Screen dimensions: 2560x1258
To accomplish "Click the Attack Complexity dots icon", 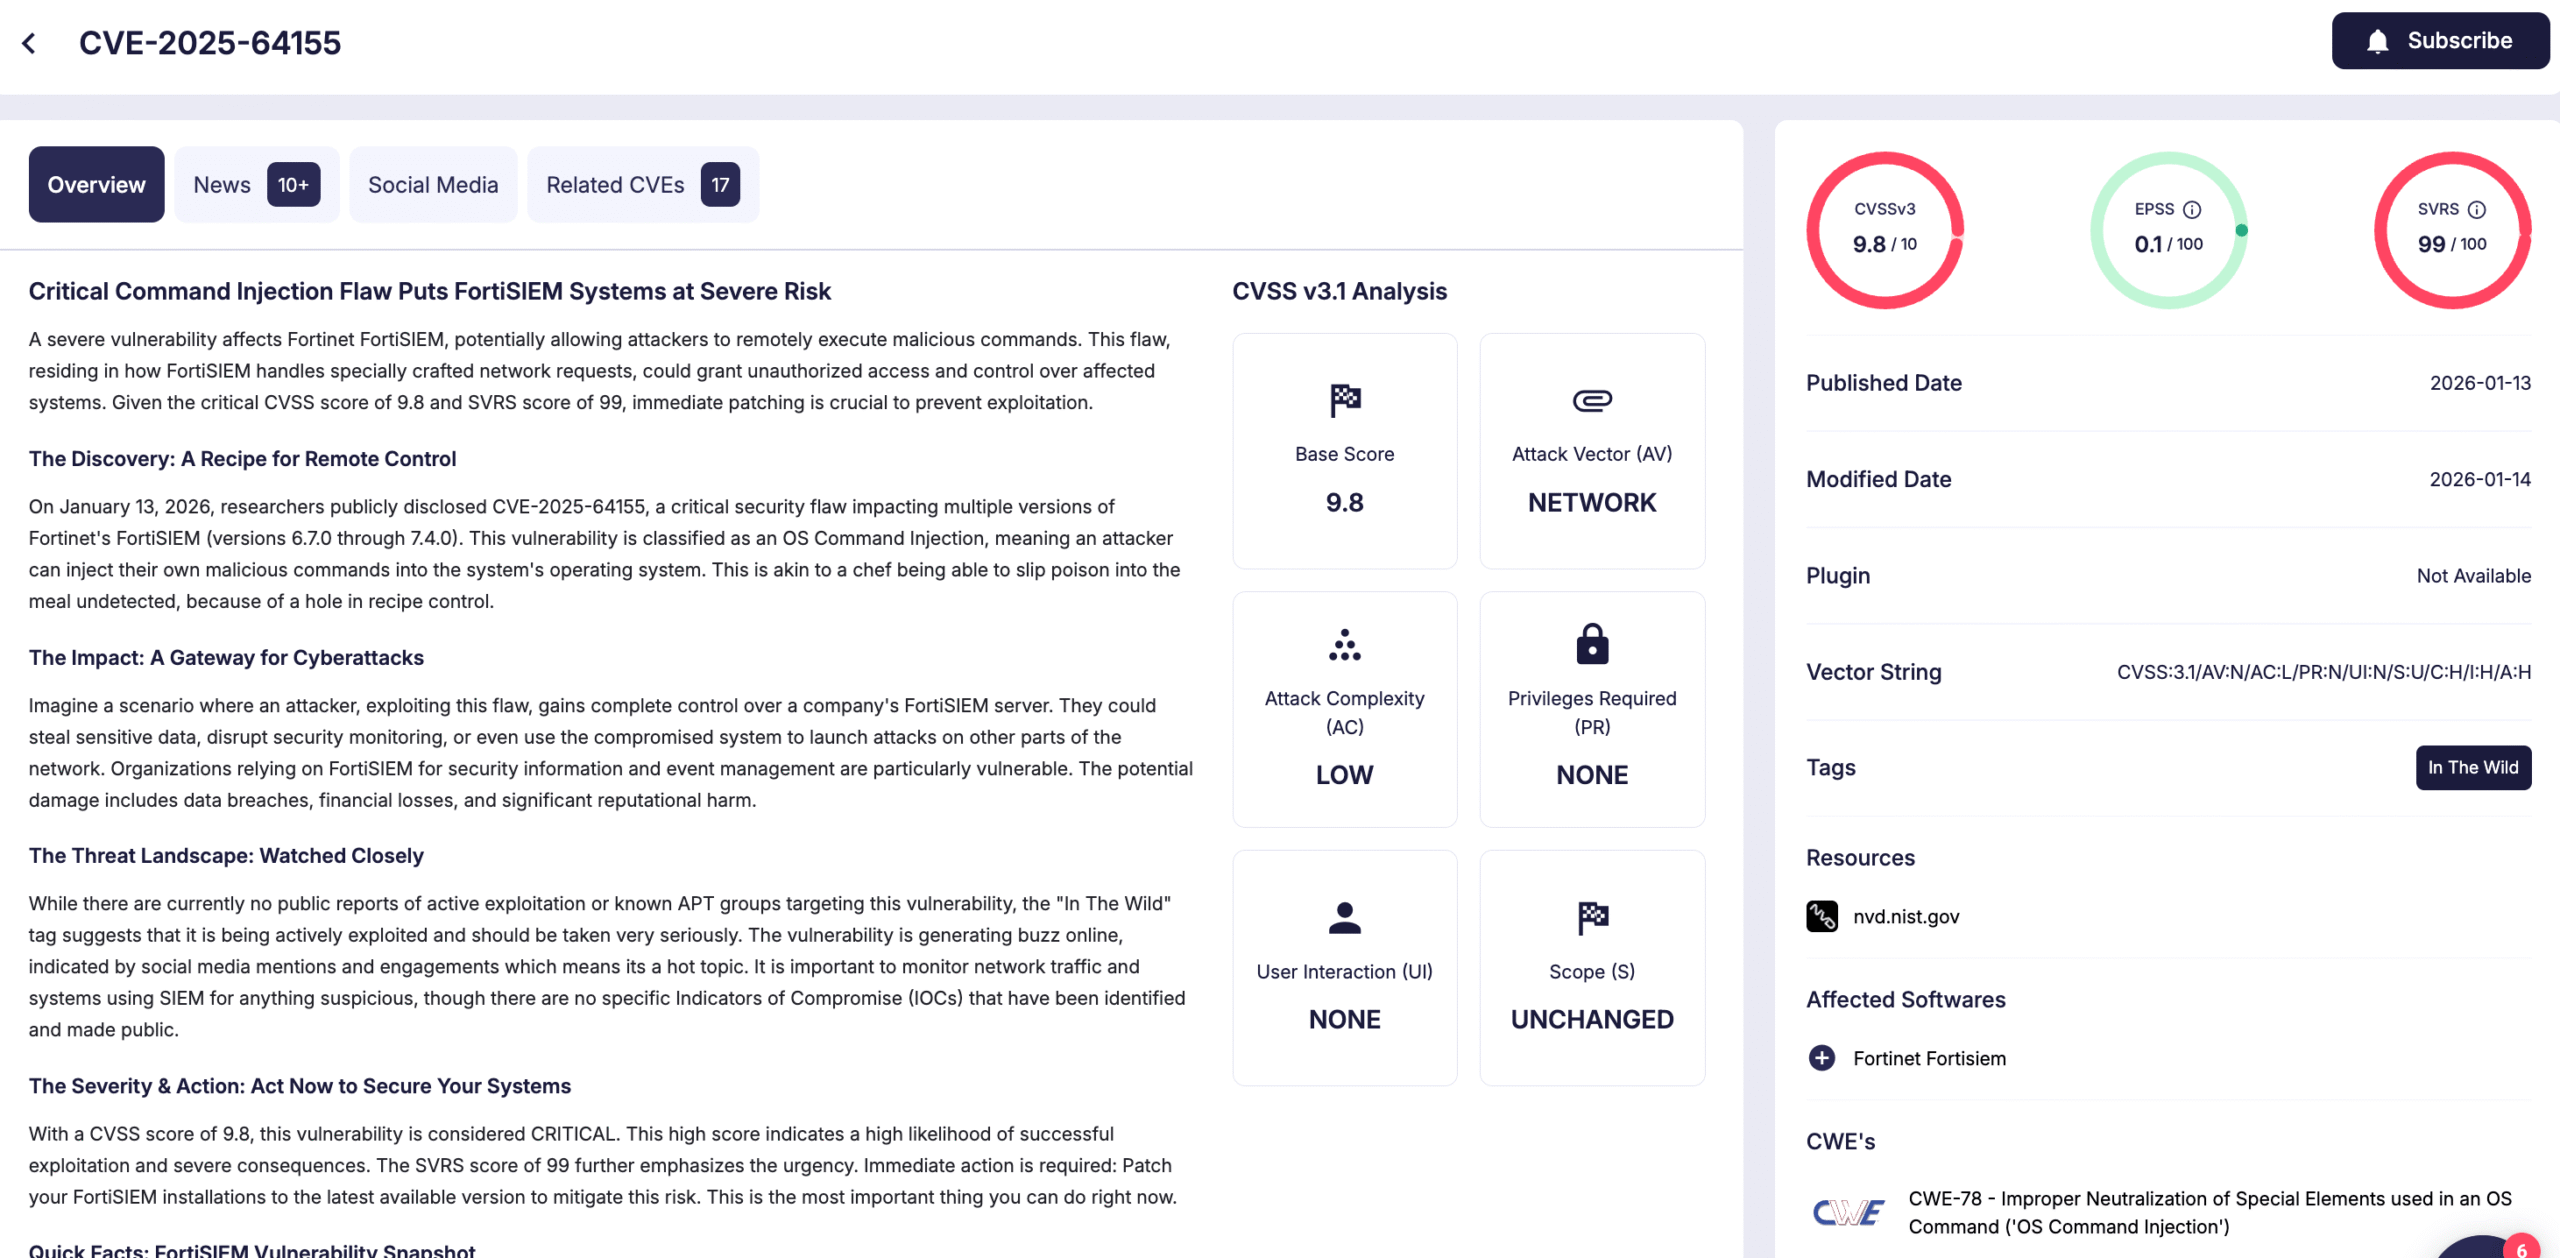I will click(1345, 645).
